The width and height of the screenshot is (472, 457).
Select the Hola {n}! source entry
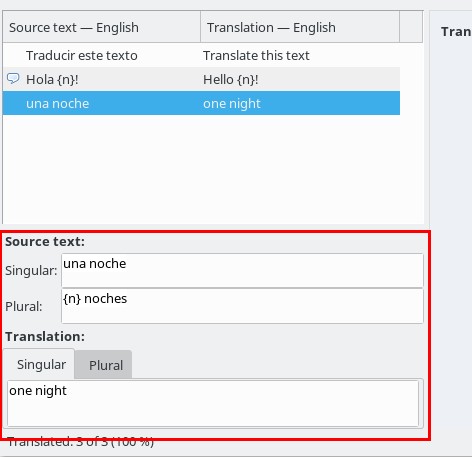coord(52,80)
